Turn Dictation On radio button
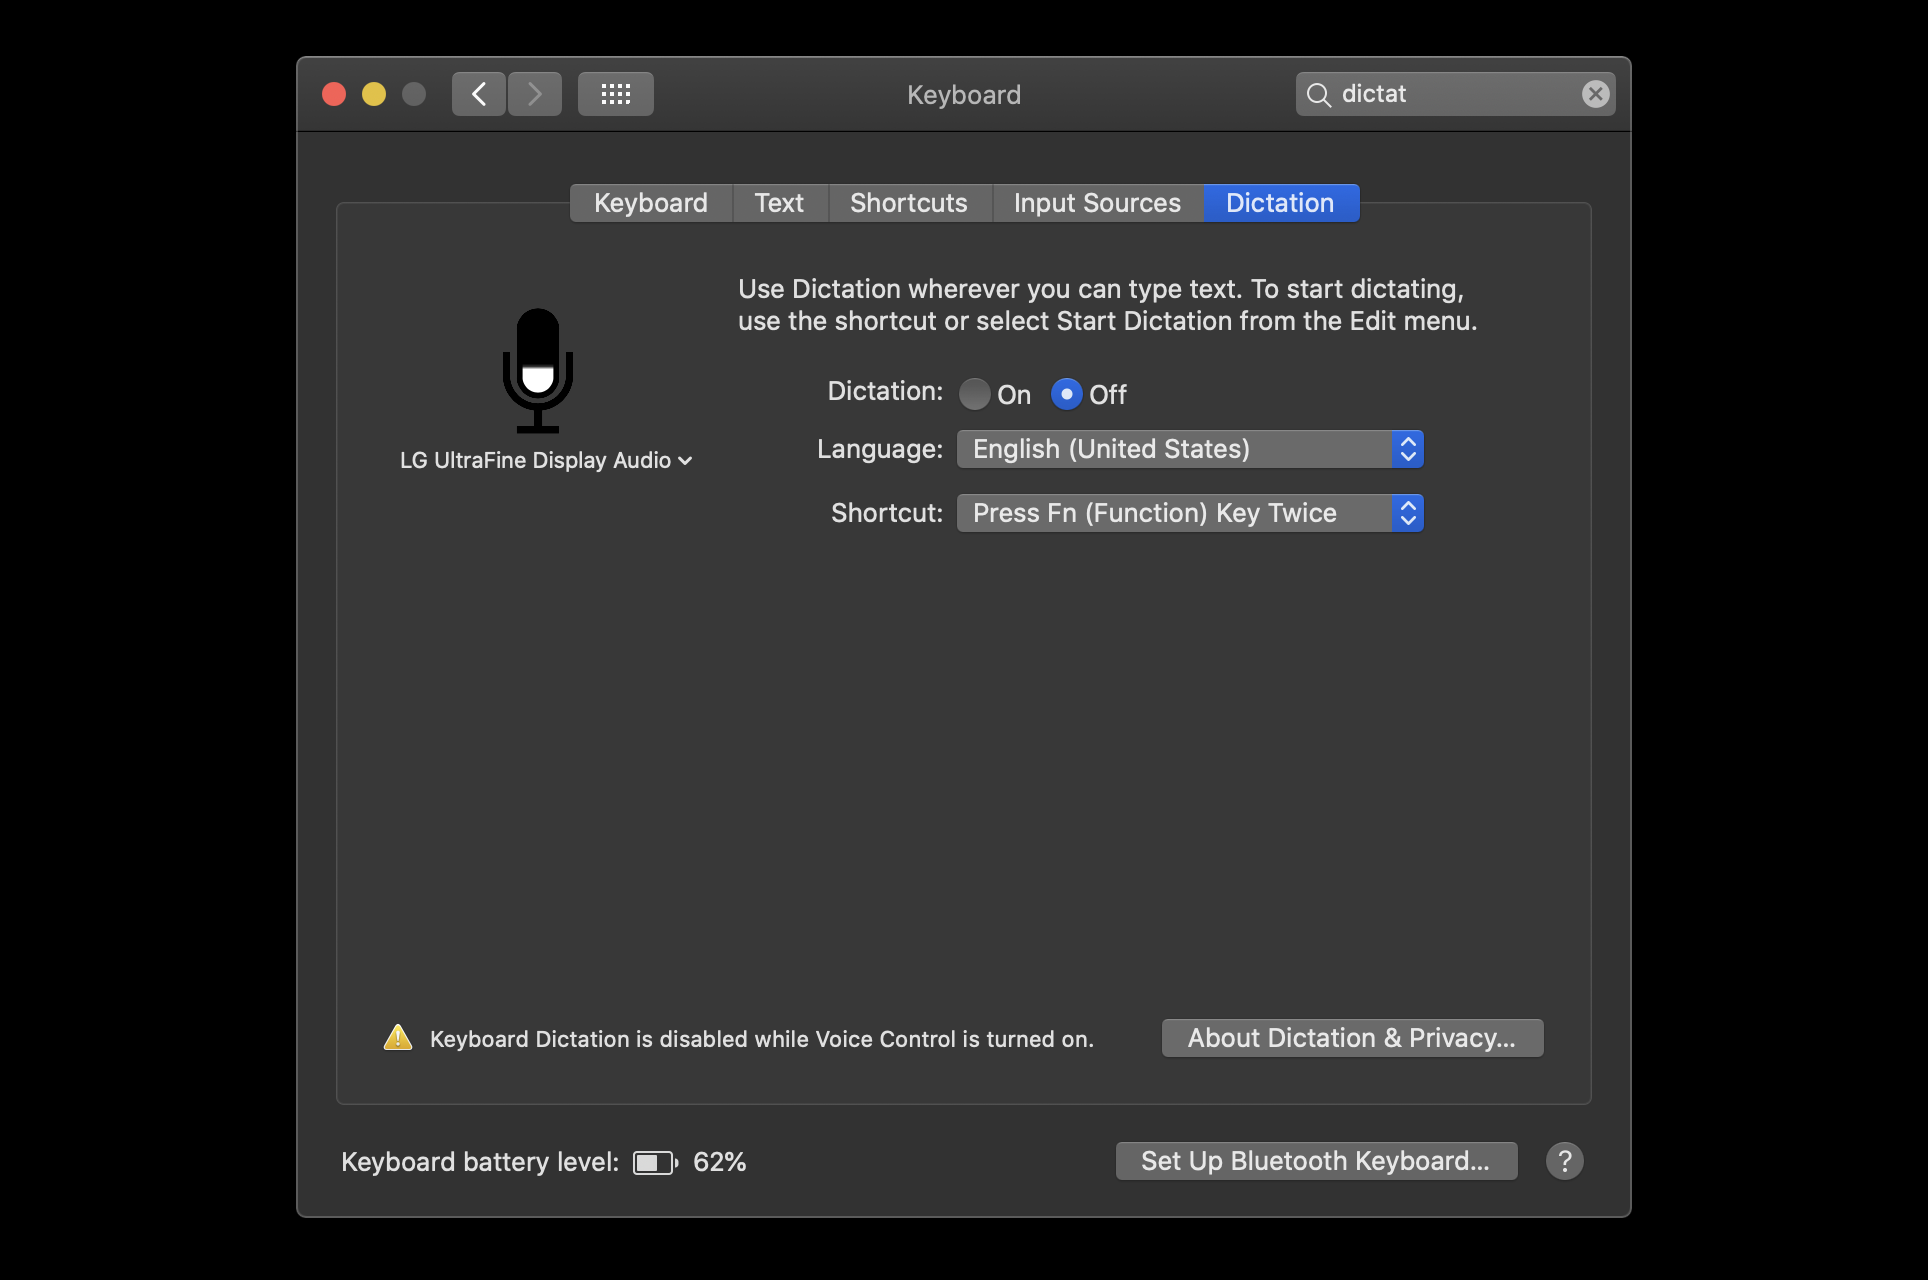 coord(975,394)
